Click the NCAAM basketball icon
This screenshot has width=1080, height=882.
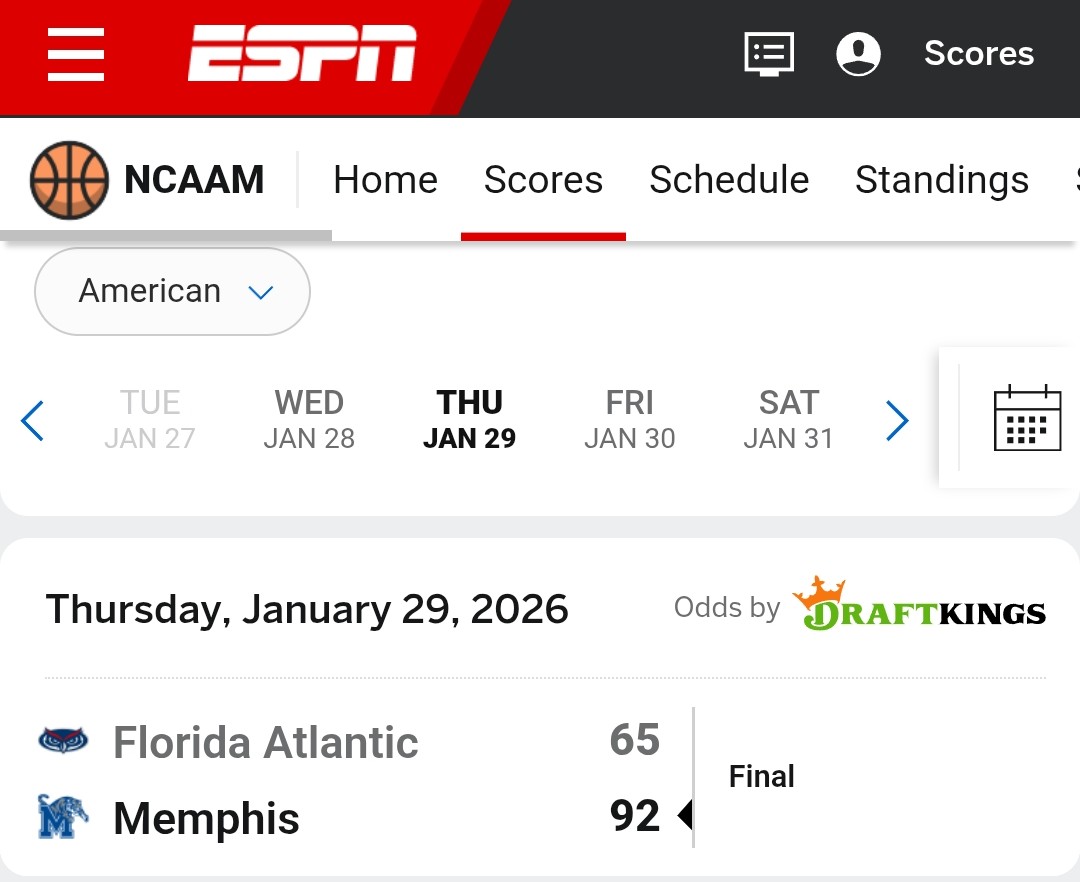(x=69, y=180)
